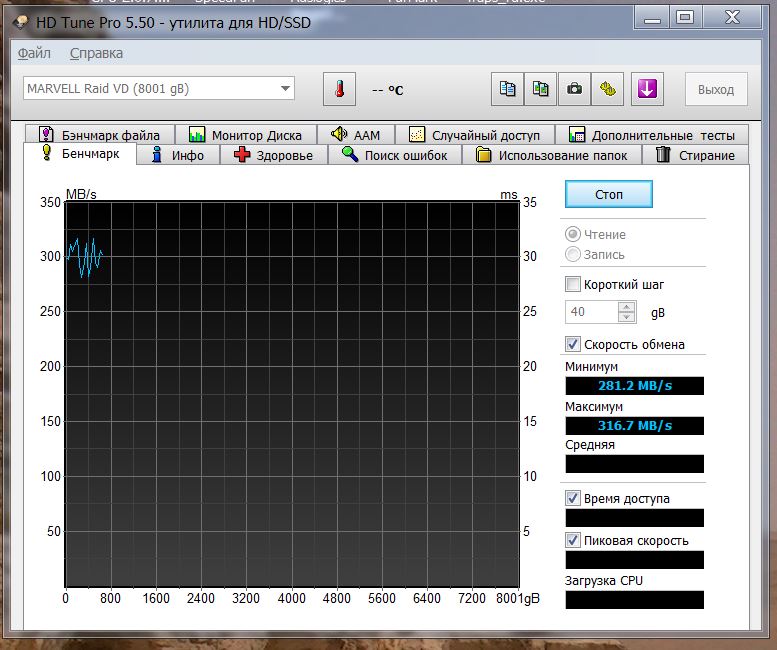
Task: Open the Стирание tab with trash icon
Action: coord(695,155)
